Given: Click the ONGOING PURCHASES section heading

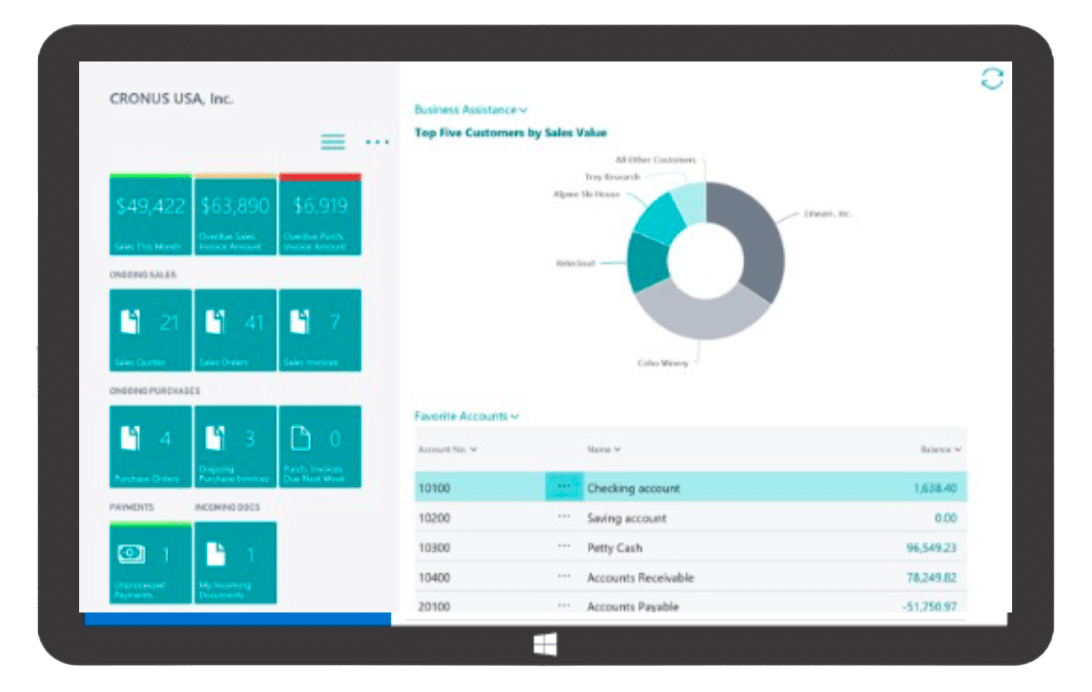Looking at the screenshot, I should [x=155, y=391].
